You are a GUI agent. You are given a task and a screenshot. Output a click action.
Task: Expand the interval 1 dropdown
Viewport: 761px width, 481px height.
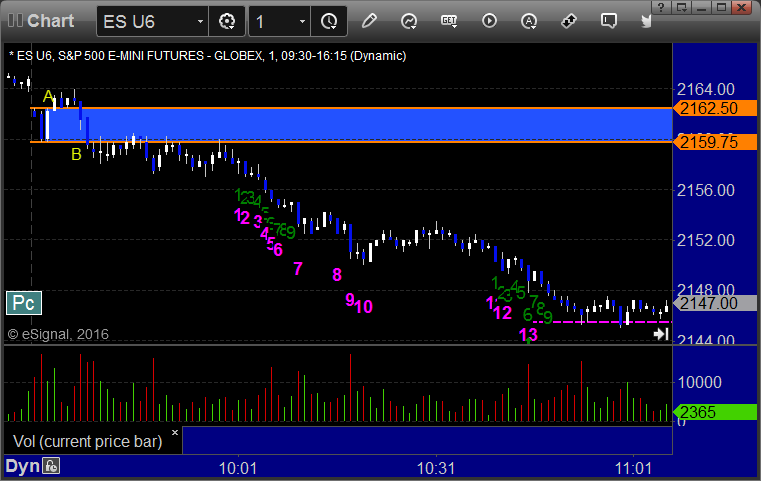pos(302,21)
